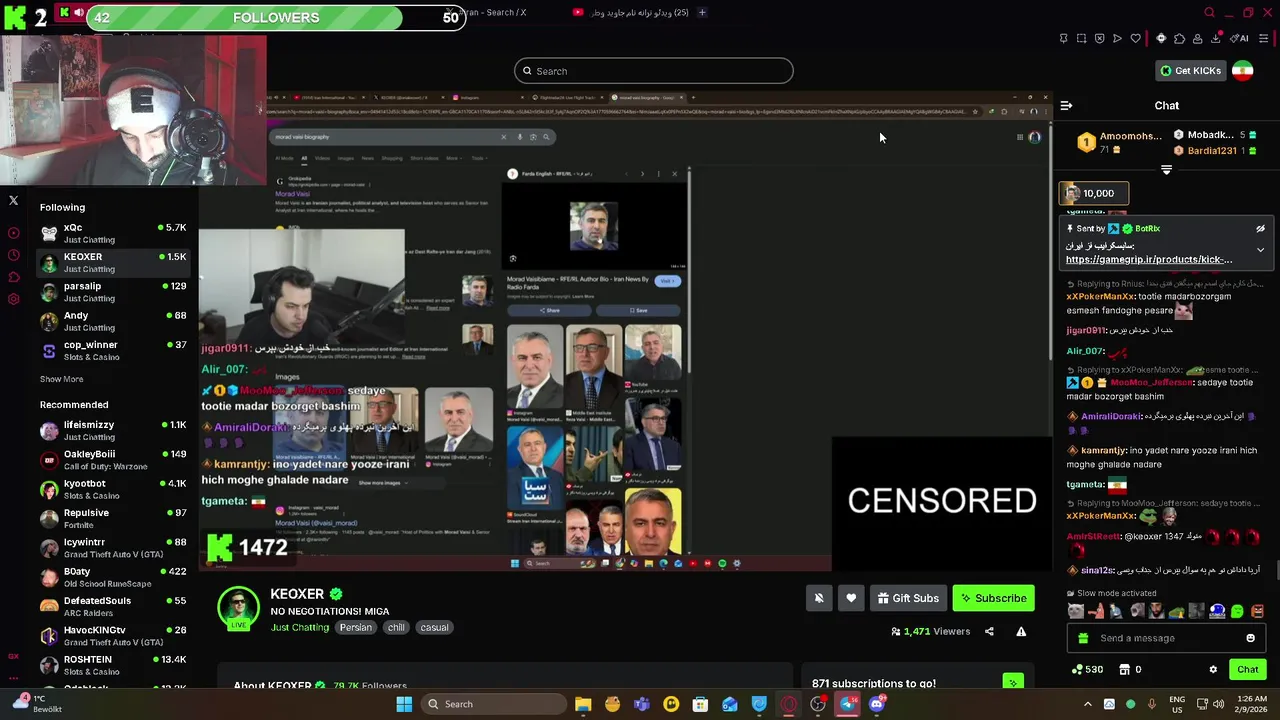Image resolution: width=1280 pixels, height=720 pixels.
Task: Open cop_winner channel in sidebar
Action: coord(113,350)
